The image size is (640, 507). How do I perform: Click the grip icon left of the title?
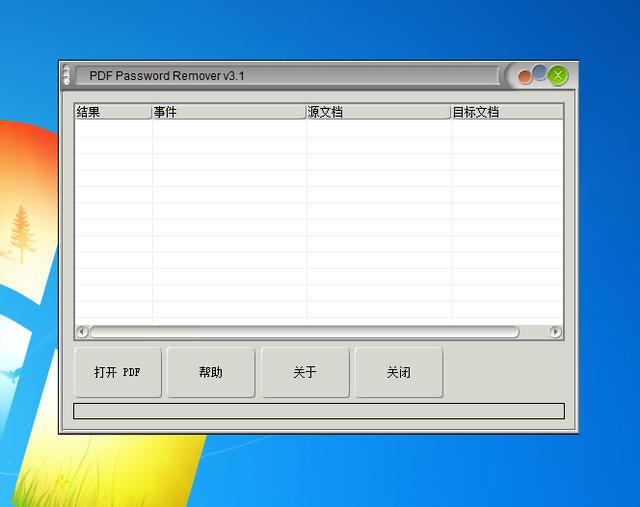coord(67,76)
